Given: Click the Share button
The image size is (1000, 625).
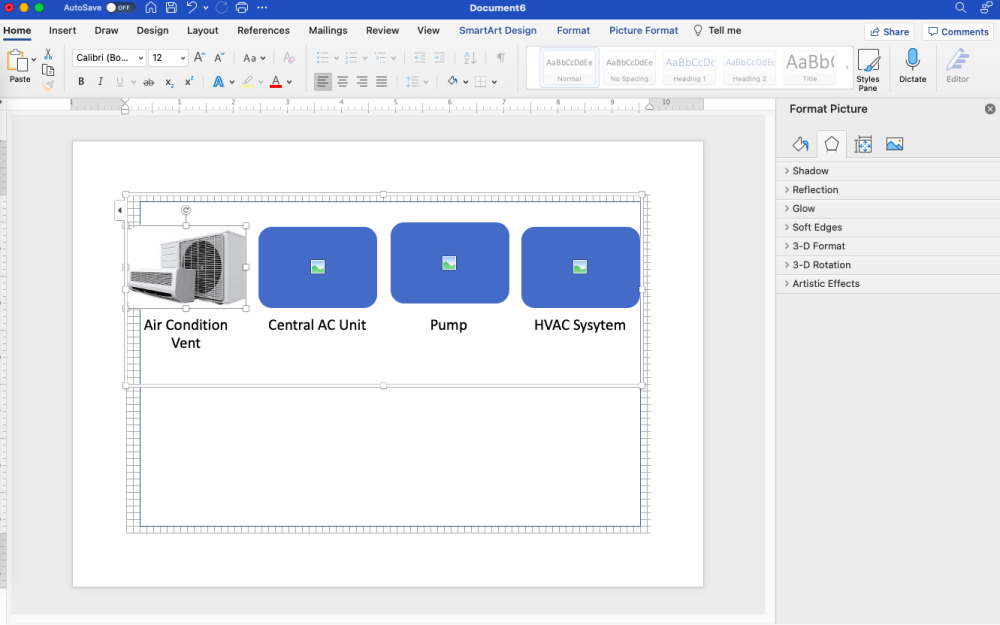Looking at the screenshot, I should pyautogui.click(x=888, y=30).
